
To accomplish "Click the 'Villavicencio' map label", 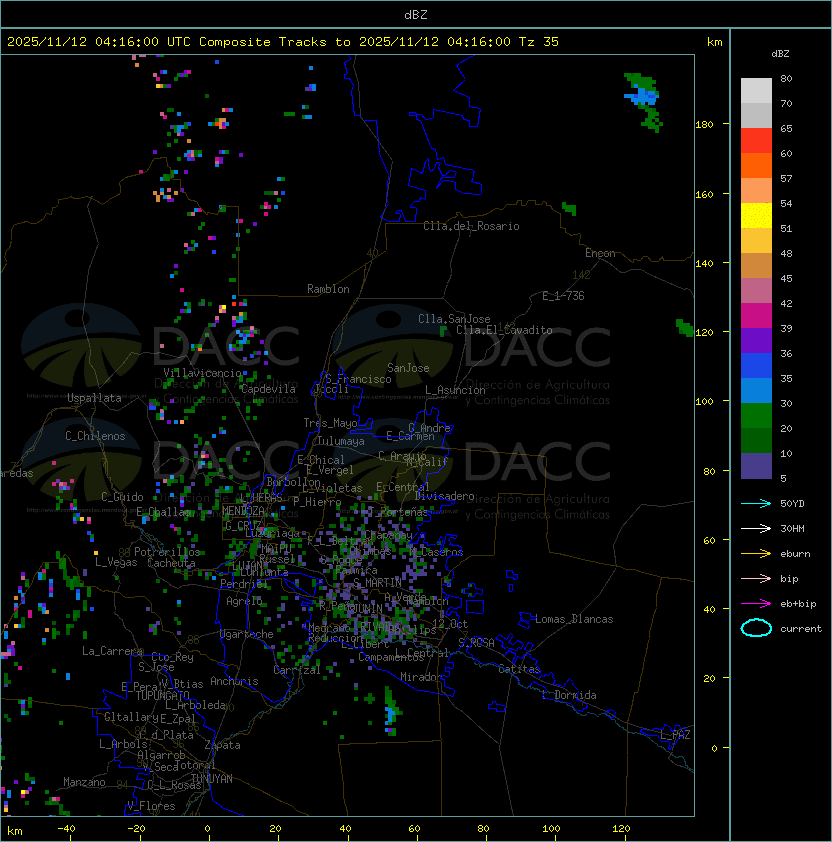I will coord(202,373).
